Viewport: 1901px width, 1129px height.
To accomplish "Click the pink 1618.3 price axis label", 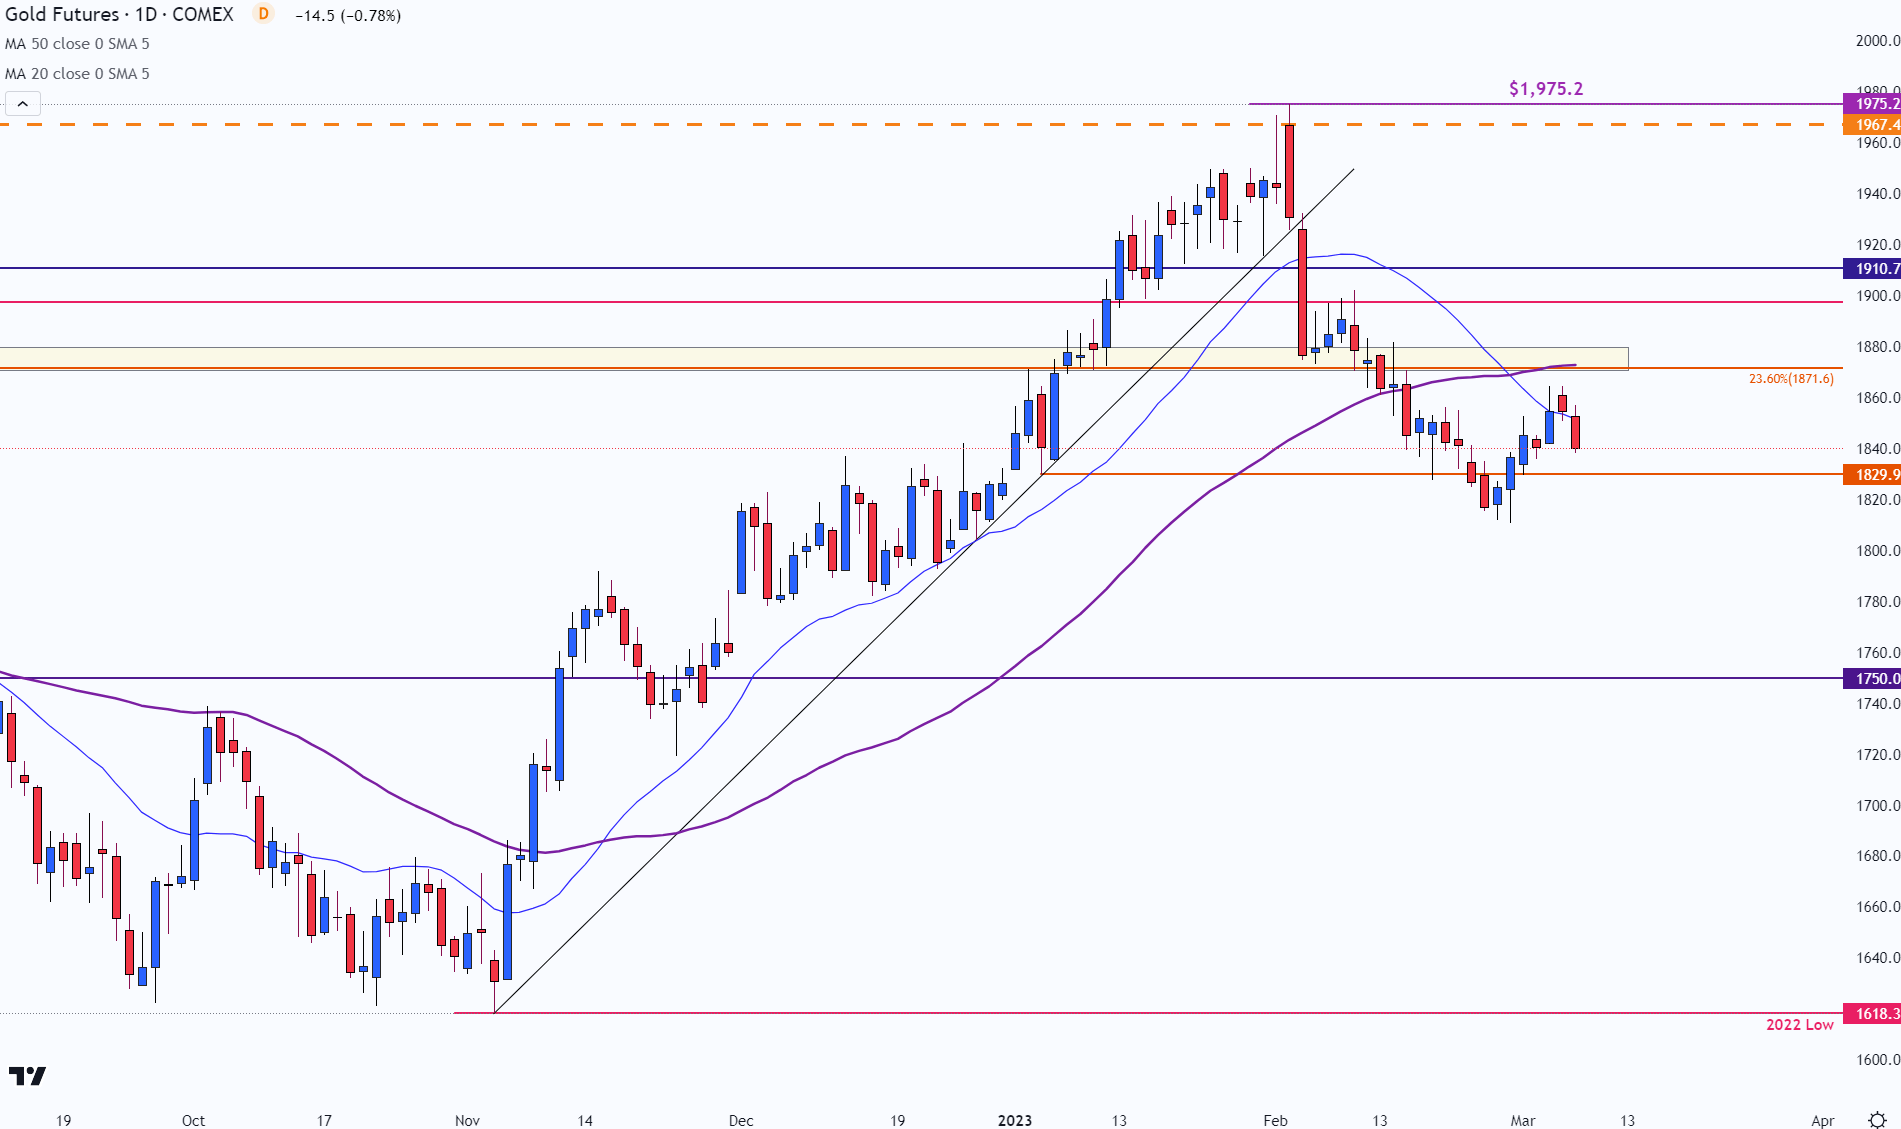I will 1872,1014.
